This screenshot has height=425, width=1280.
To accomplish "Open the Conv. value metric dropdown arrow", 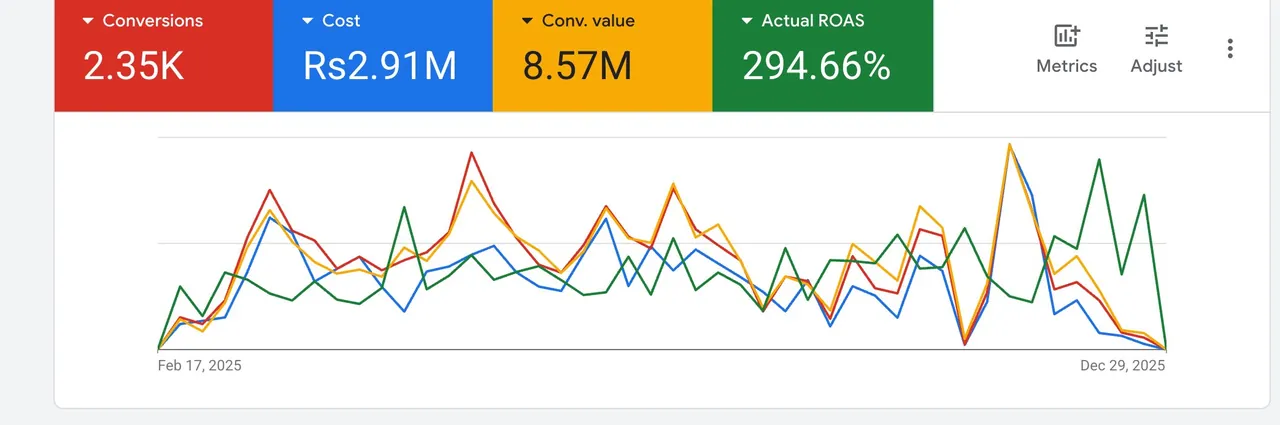I will [528, 21].
